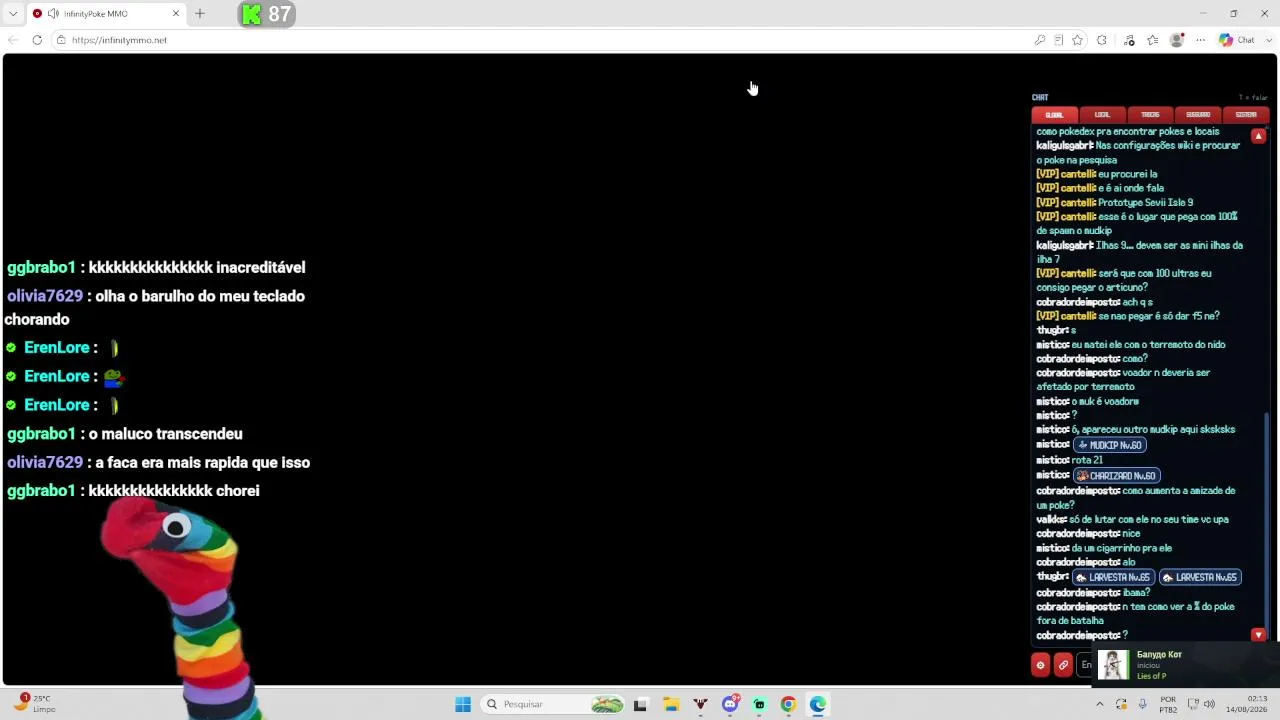Open the fourth chat tab, Sussurro

[1198, 115]
